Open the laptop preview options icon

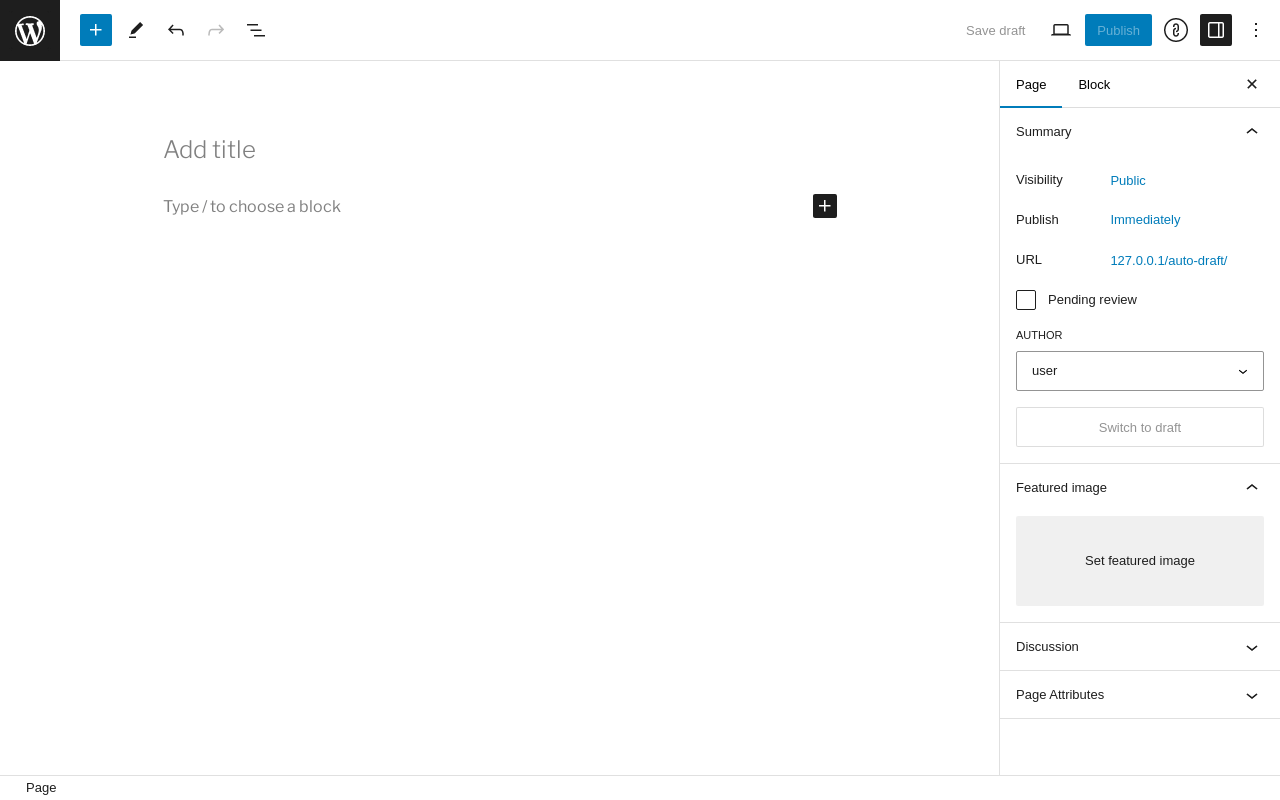click(1061, 30)
